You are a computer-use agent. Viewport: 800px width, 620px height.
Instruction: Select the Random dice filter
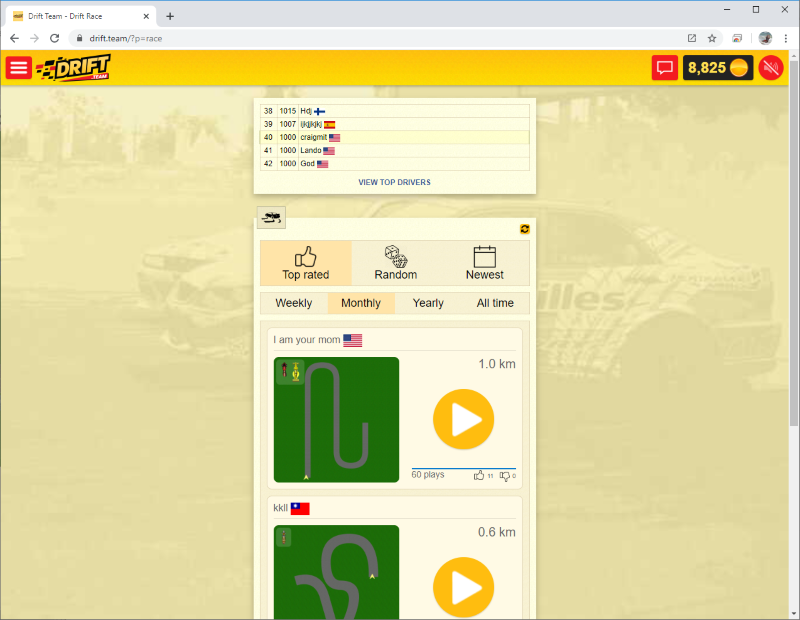pos(396,263)
